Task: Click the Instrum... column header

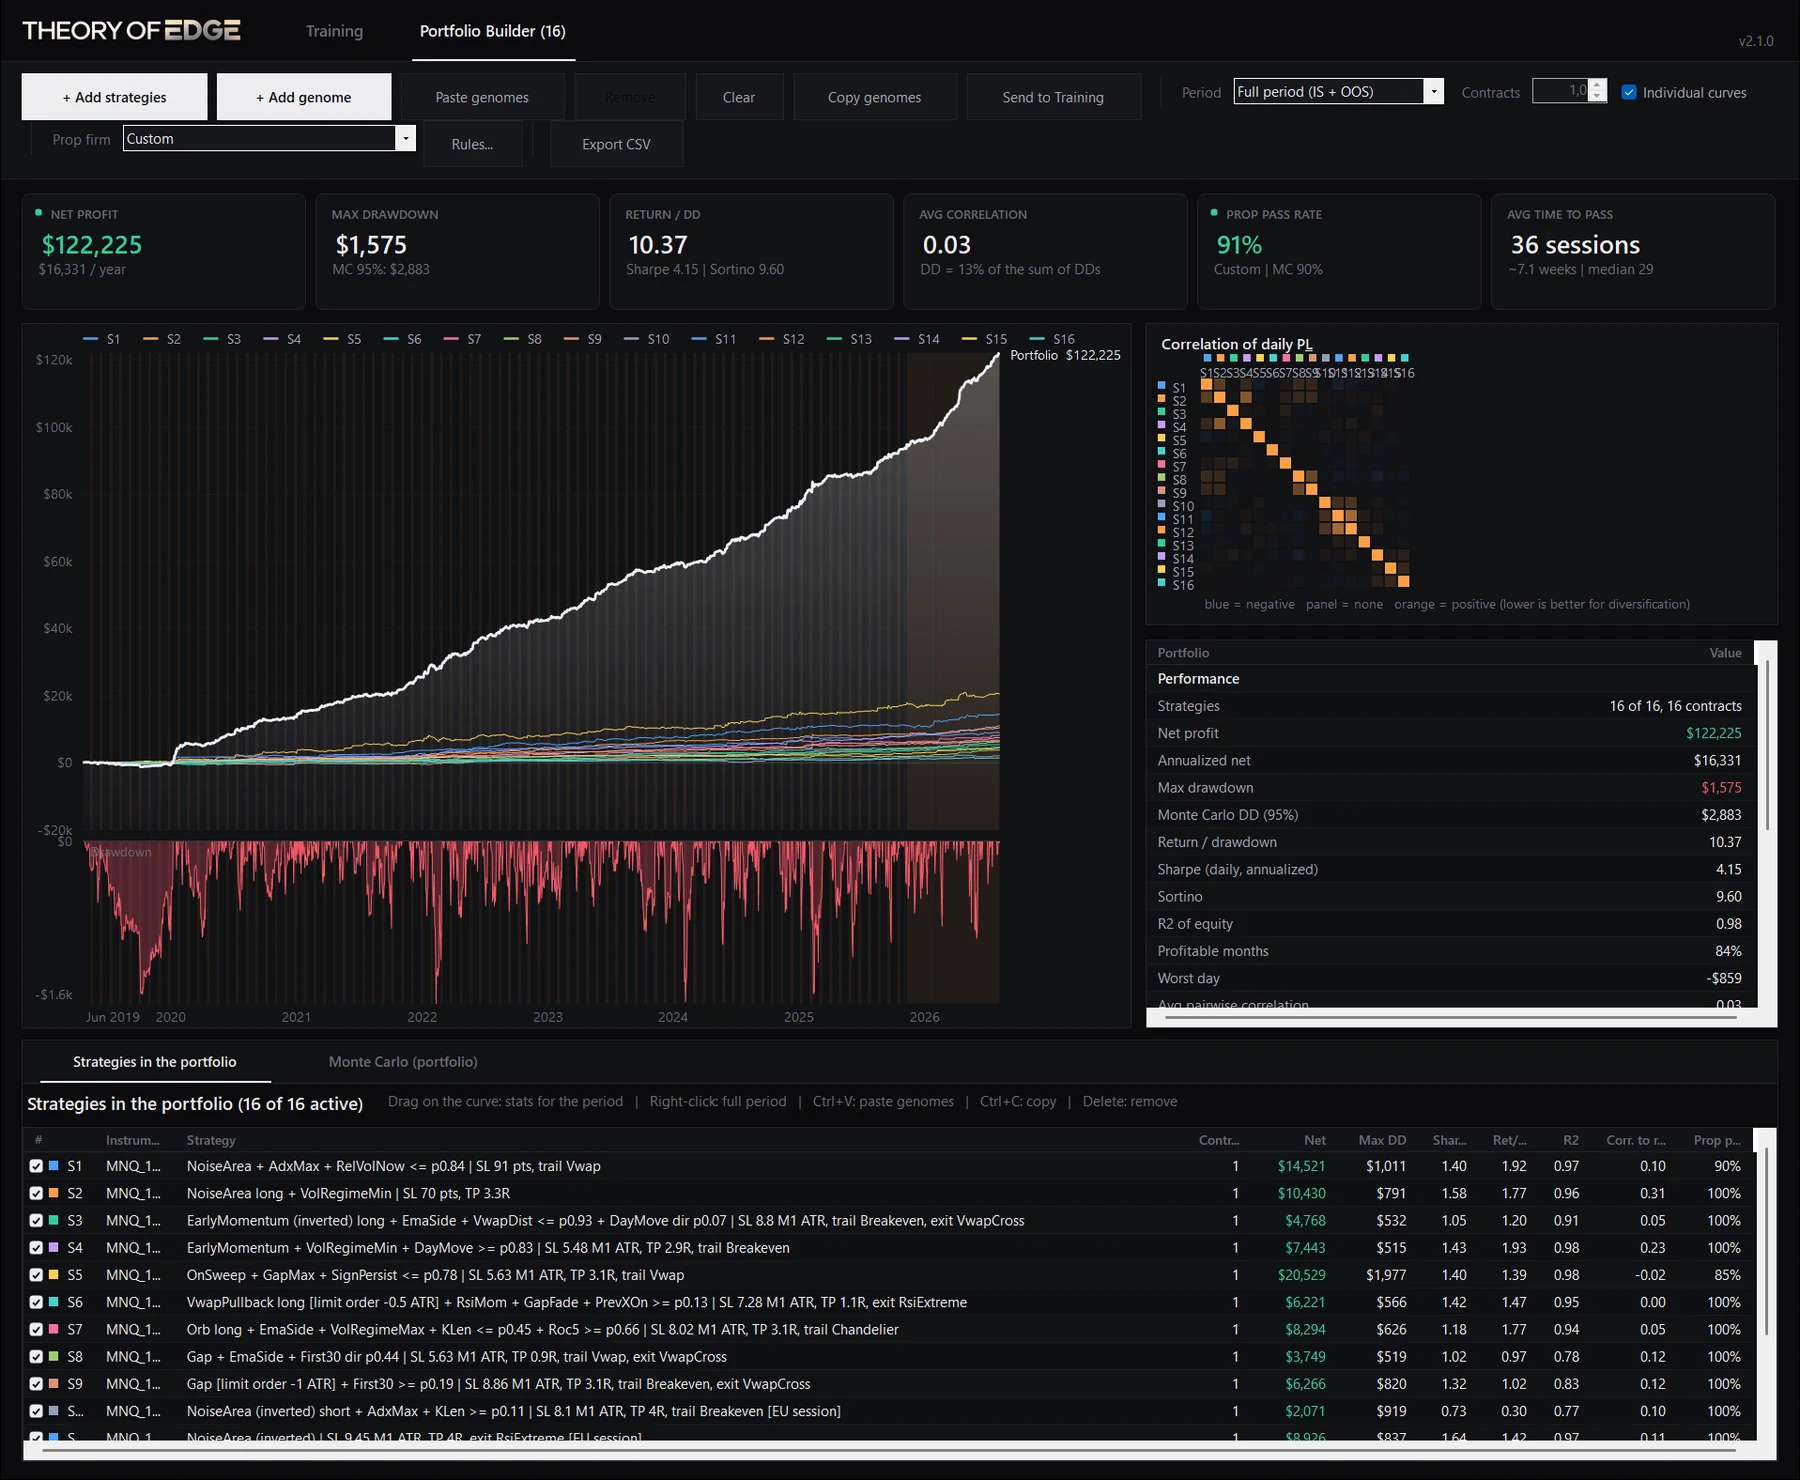Action: (x=133, y=1140)
